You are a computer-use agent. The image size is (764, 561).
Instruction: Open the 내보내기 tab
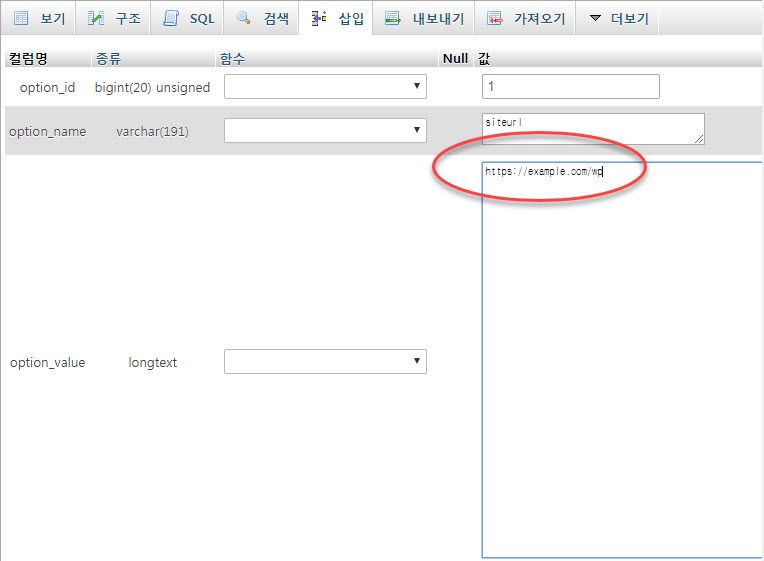click(x=423, y=18)
